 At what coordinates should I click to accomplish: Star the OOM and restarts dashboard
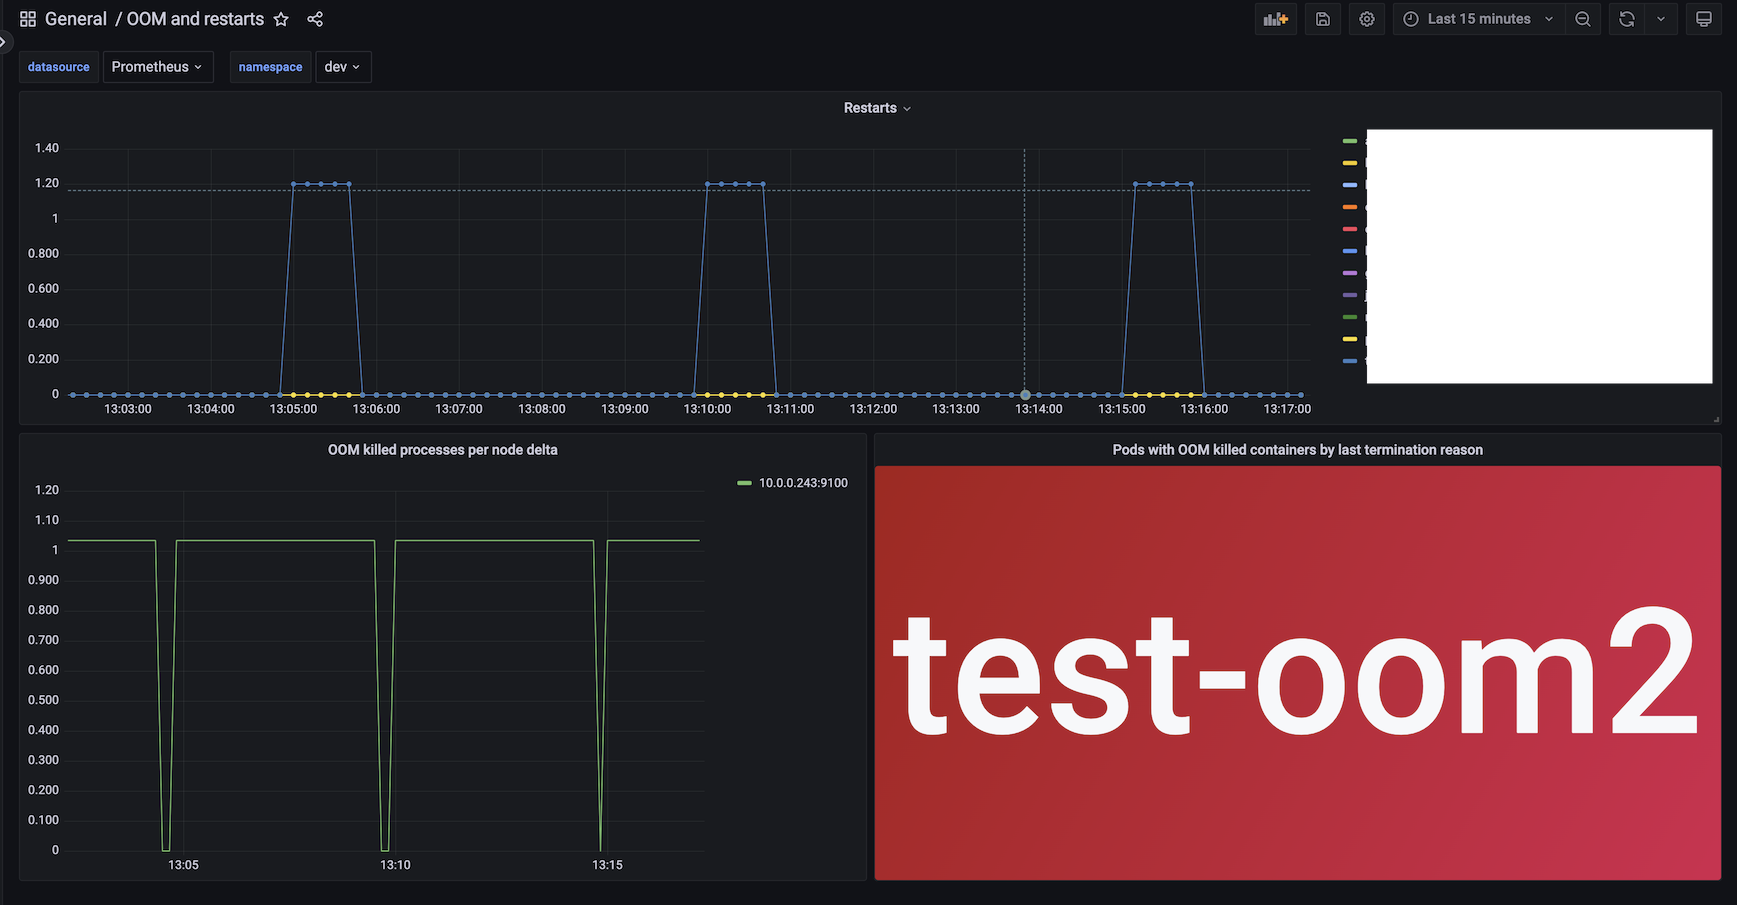[281, 19]
